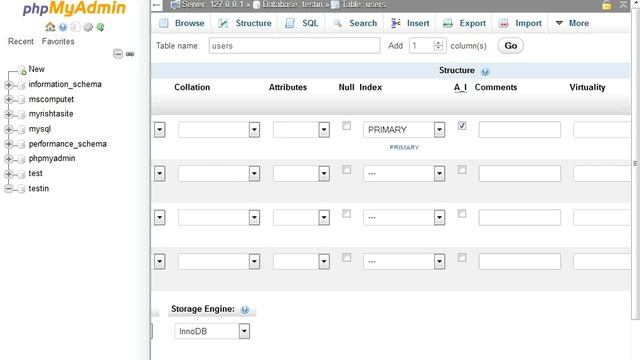Open the SQL tab
Viewport: 640px width, 360px height.
(302, 23)
